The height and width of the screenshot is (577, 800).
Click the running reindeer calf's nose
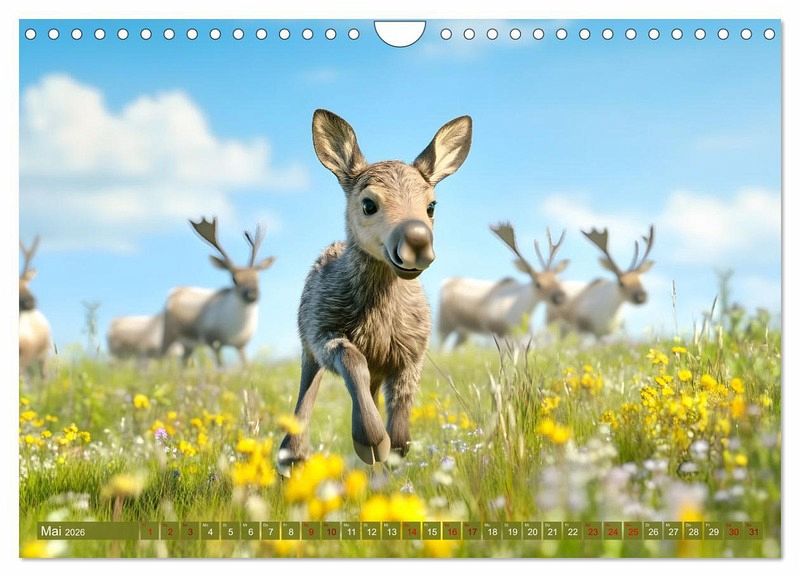click(413, 244)
